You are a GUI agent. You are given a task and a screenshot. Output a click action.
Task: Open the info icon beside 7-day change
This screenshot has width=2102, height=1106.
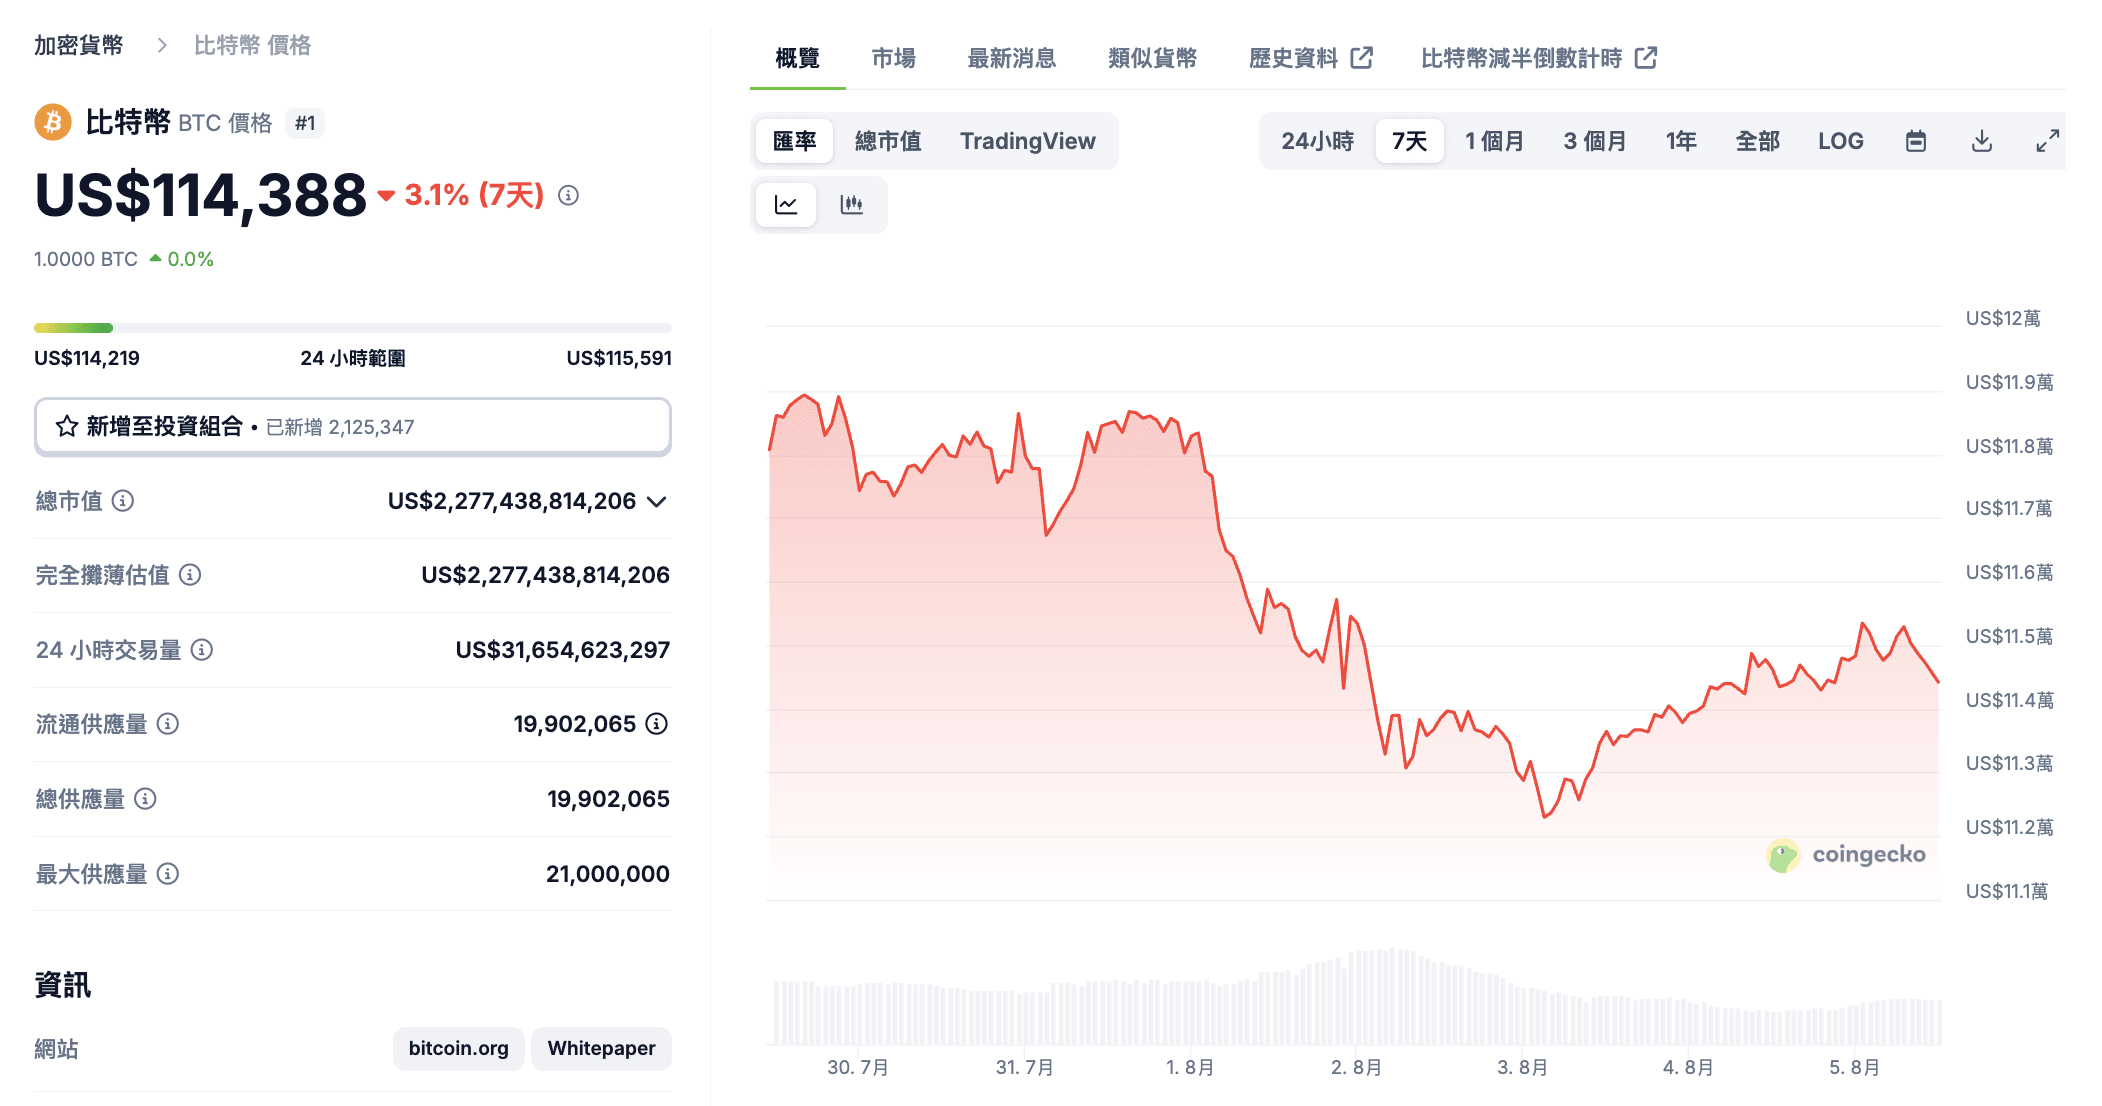coord(568,195)
